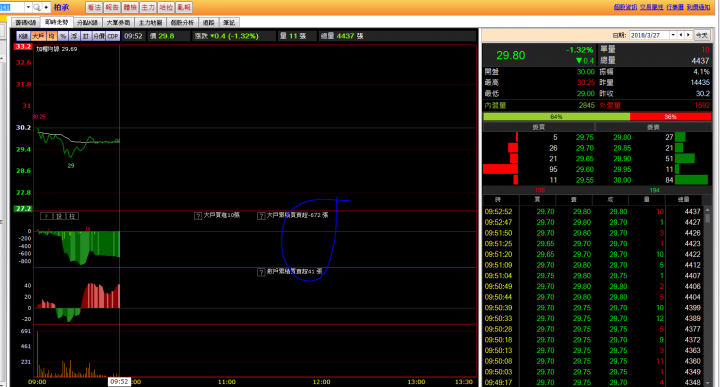Viewport: 720px width, 387px height.
Task: Select the 09:50:33 trade row
Action: tap(592, 318)
